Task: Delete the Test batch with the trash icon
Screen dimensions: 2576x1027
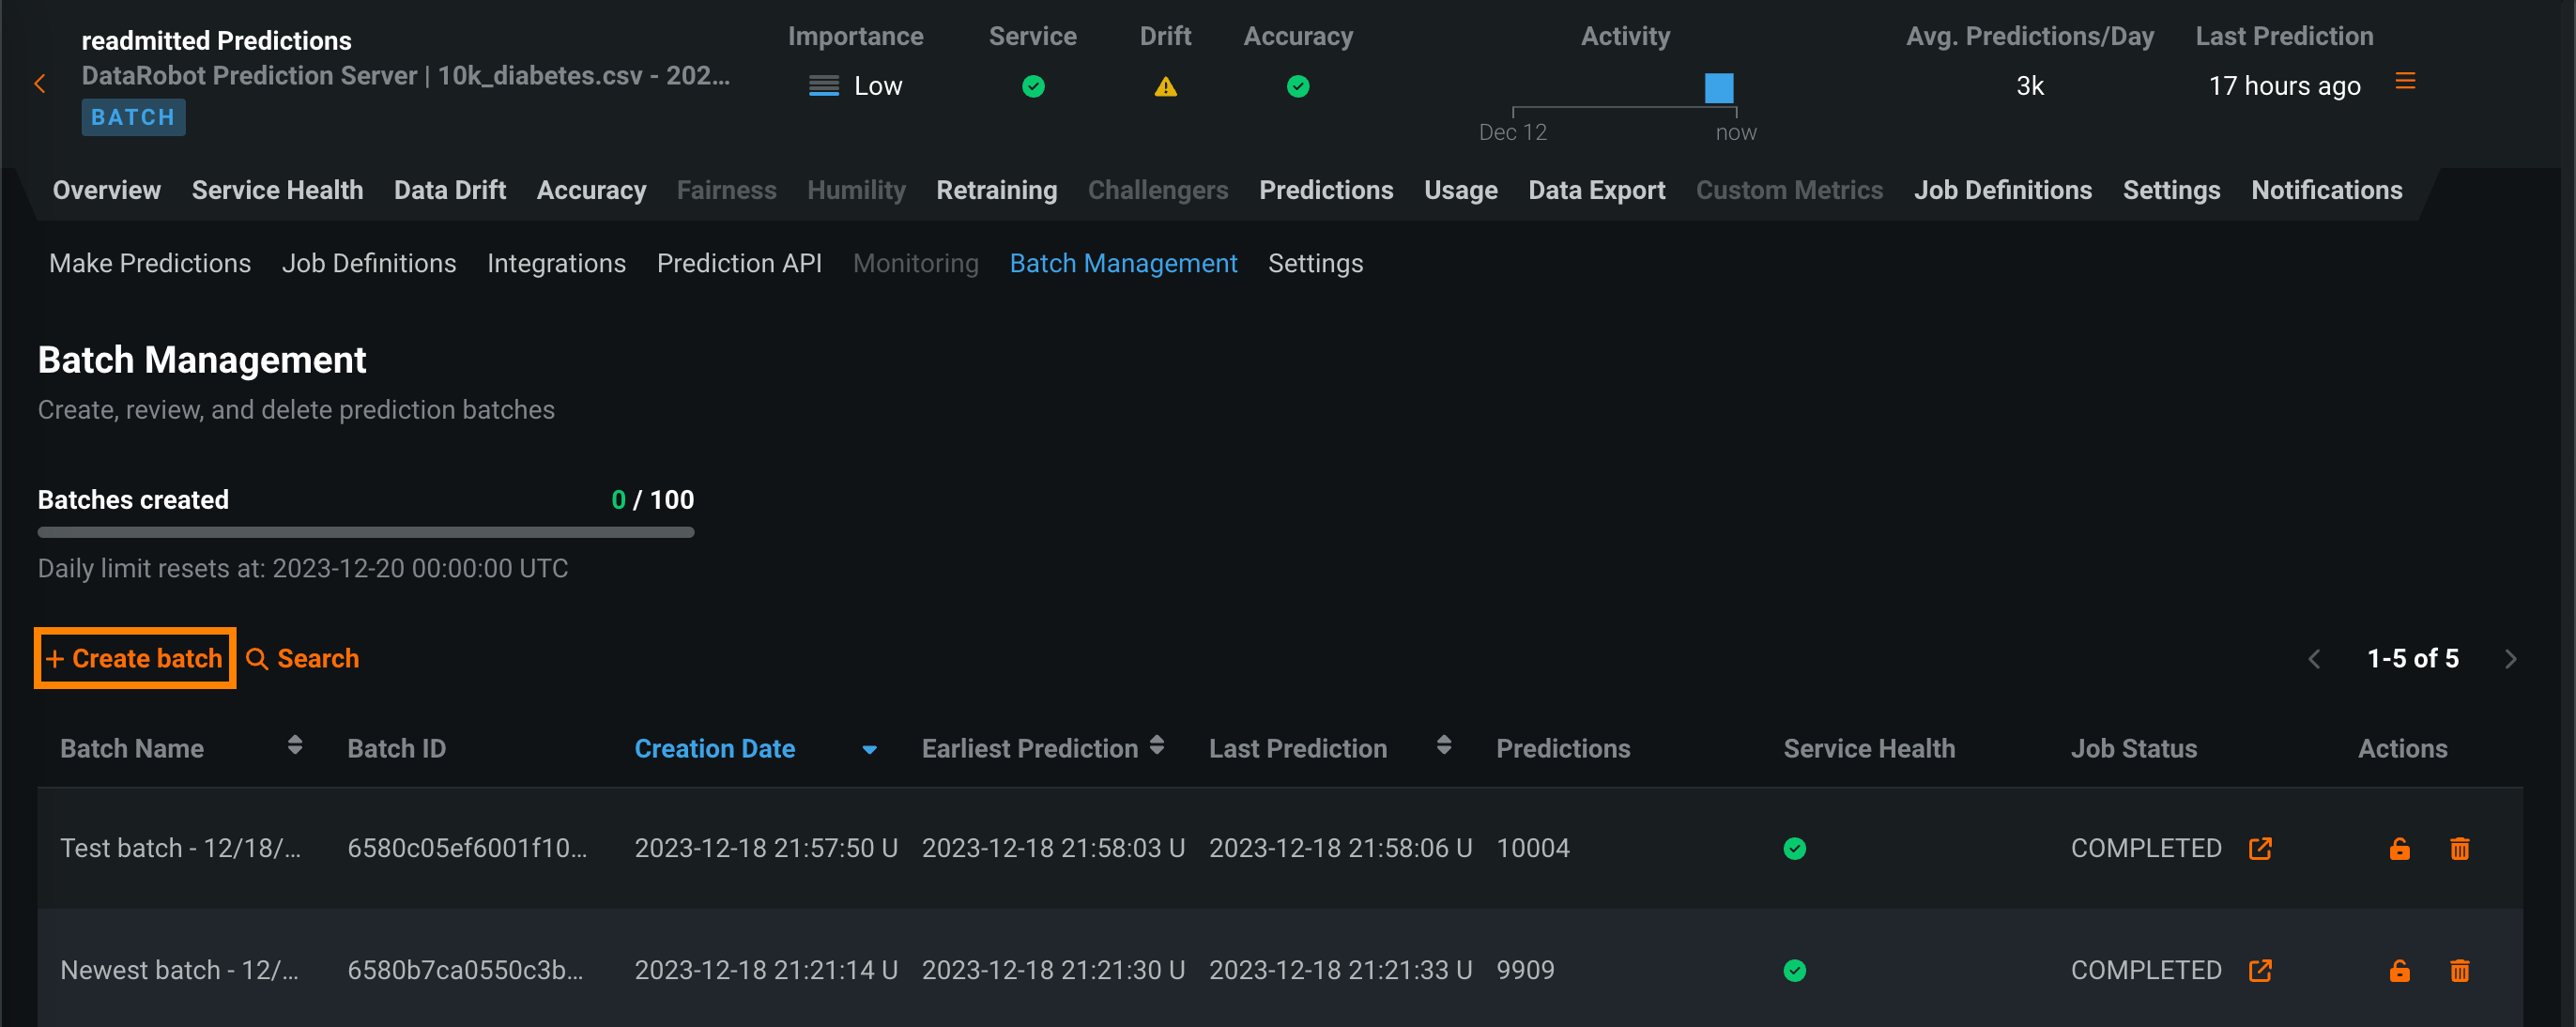Action: 2459,848
